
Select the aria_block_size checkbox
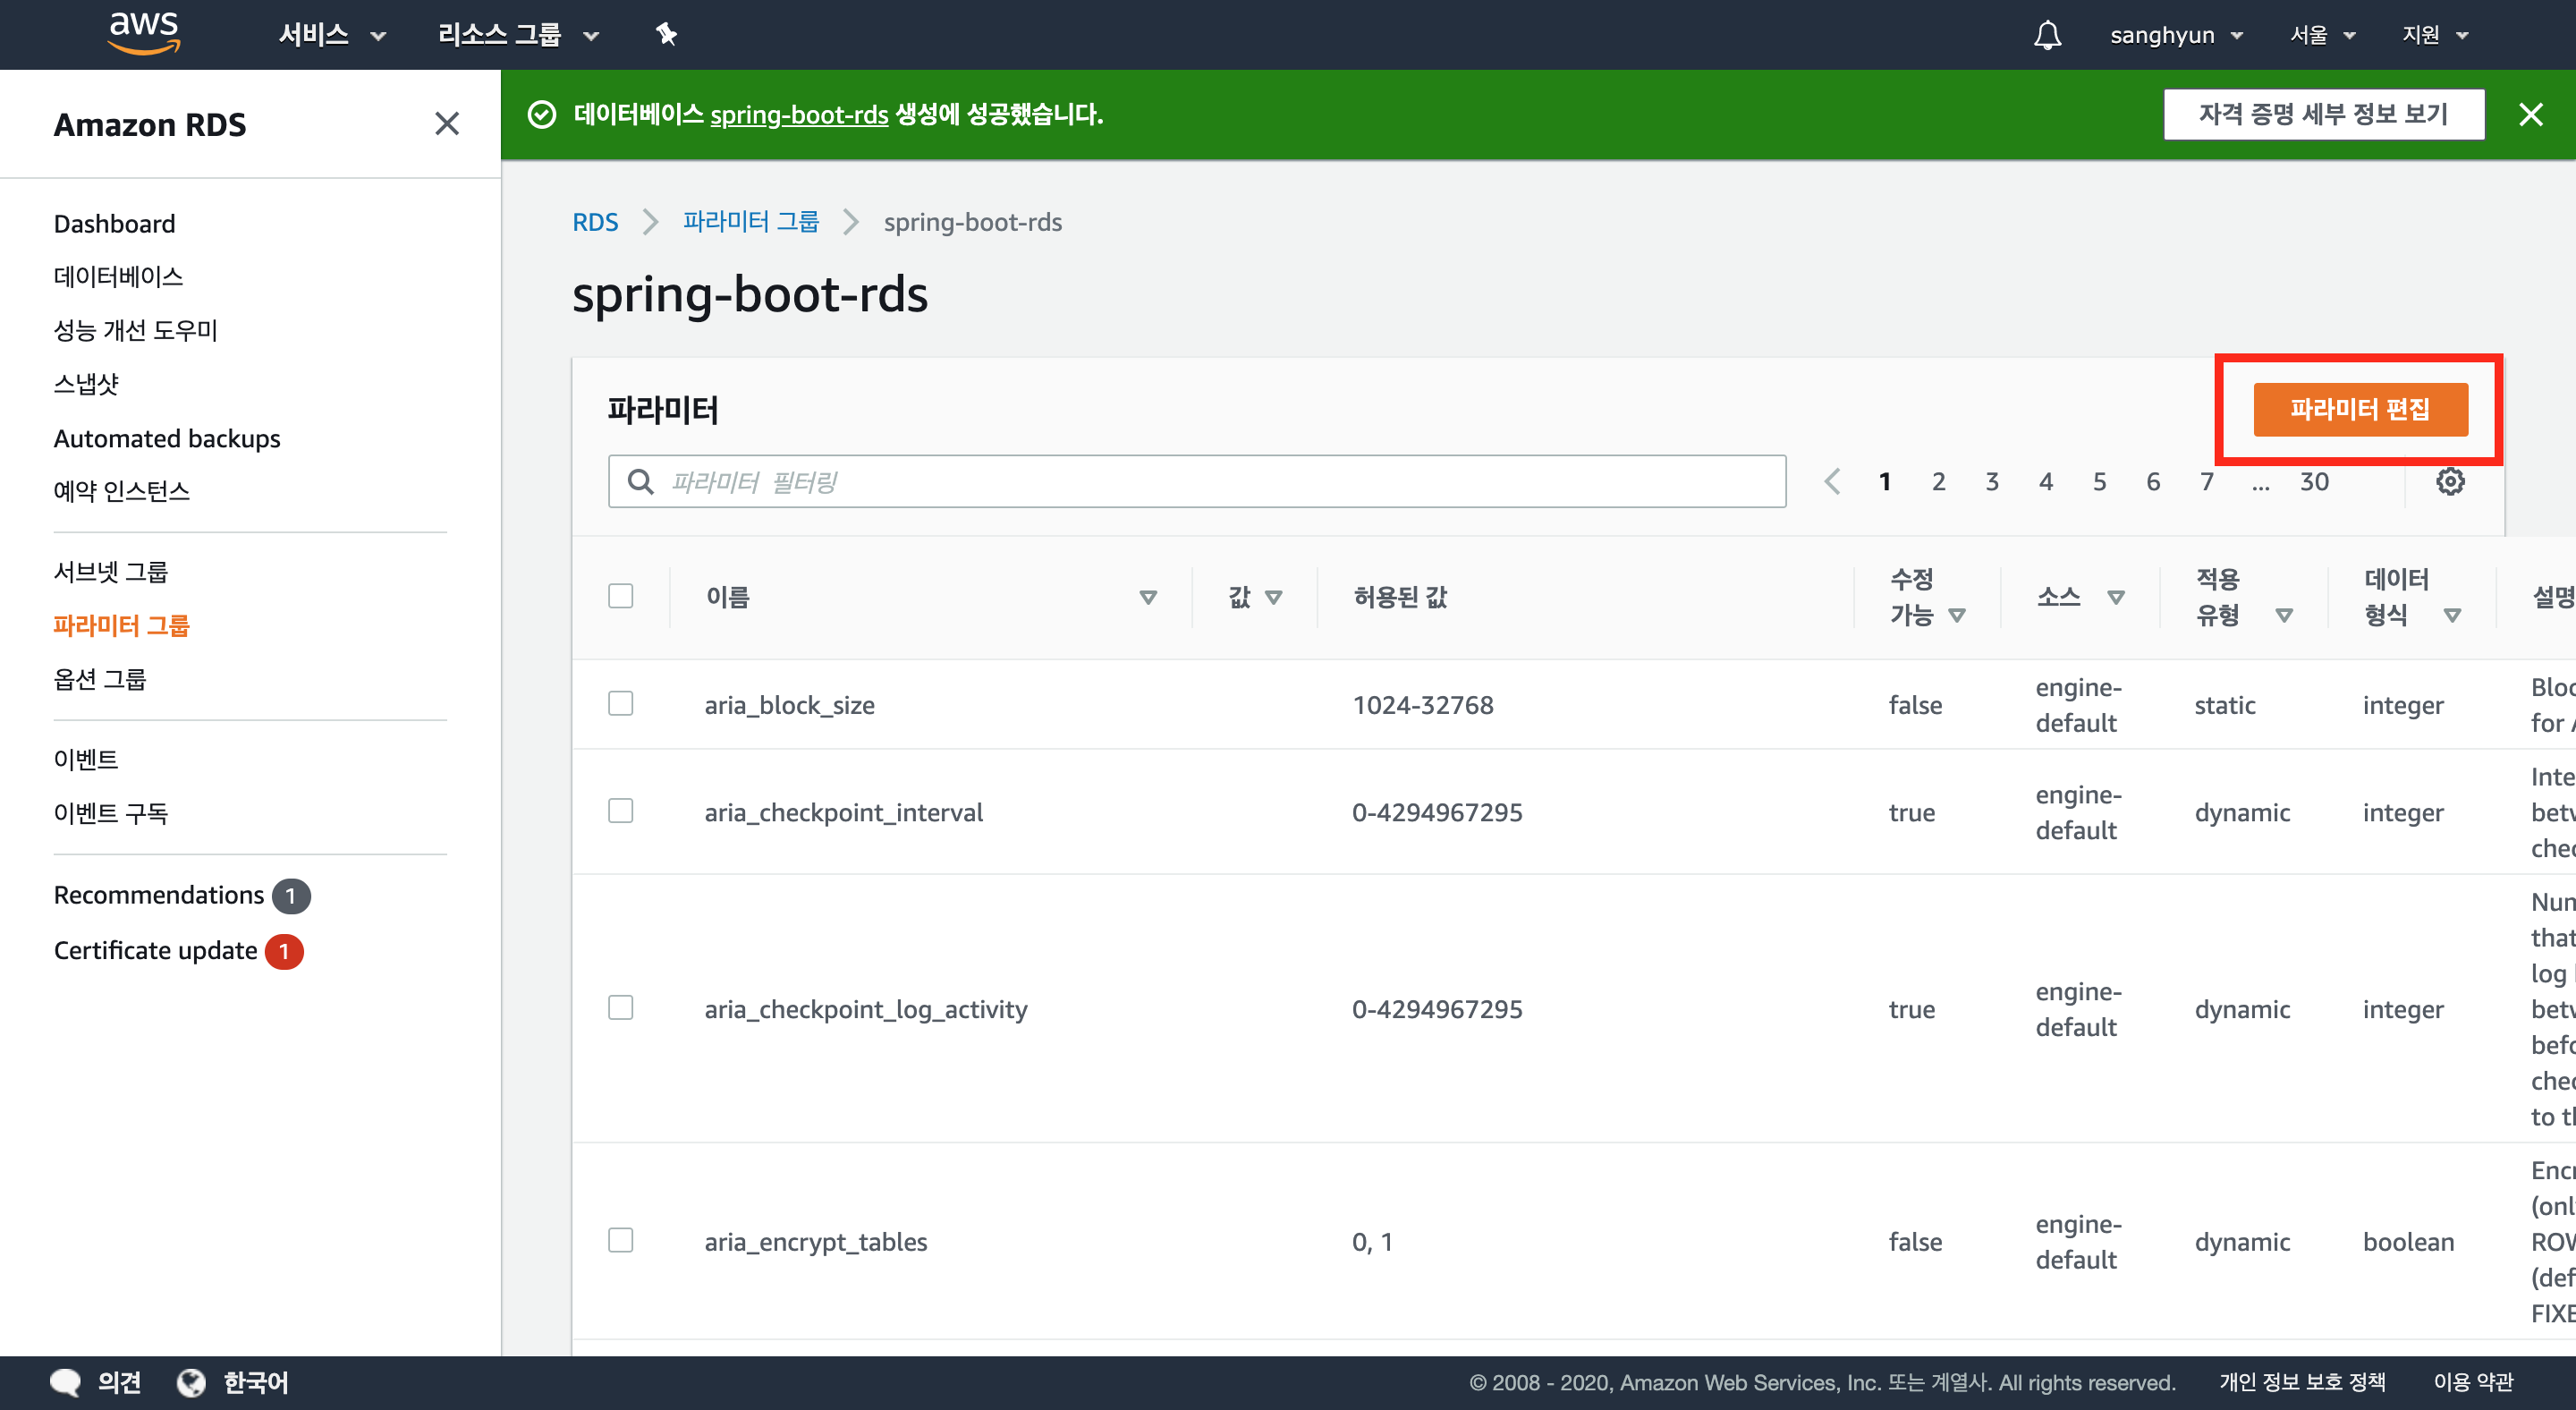(621, 704)
